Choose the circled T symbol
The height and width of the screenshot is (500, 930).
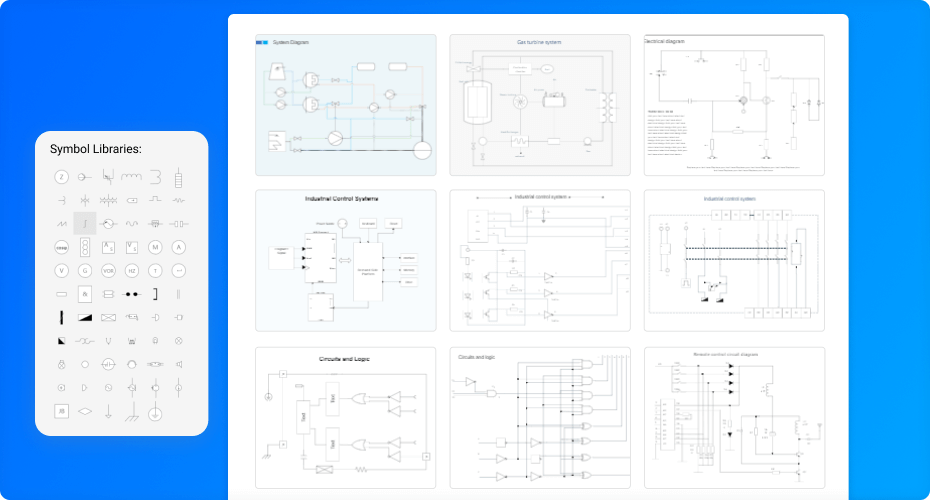(x=155, y=270)
